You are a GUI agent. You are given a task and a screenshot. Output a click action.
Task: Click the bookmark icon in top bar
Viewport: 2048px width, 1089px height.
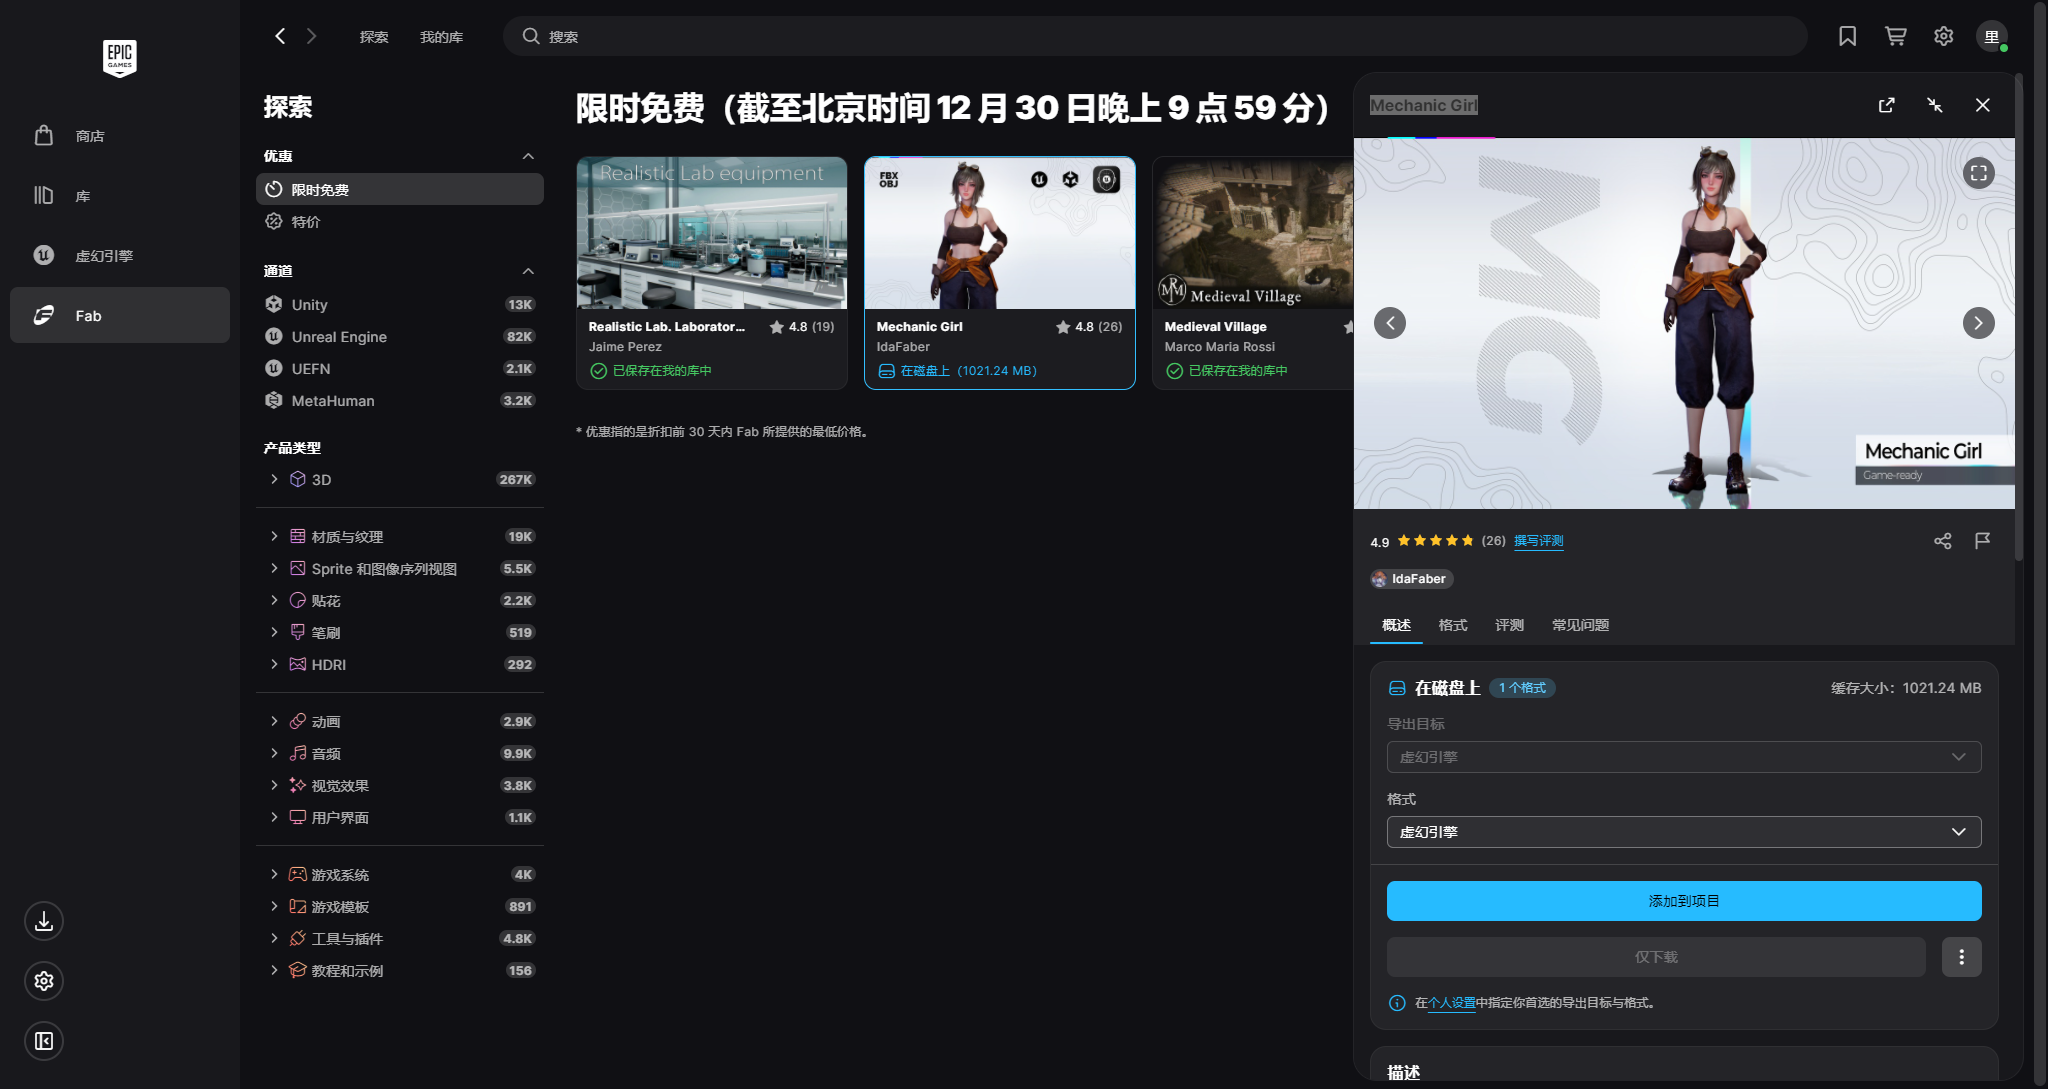coord(1847,37)
